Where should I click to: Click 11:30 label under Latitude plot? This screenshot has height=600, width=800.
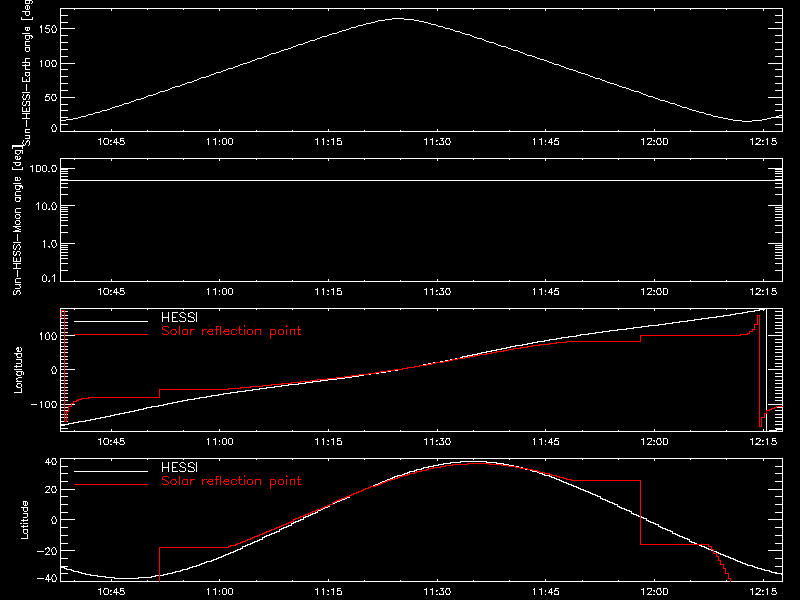pos(437,592)
